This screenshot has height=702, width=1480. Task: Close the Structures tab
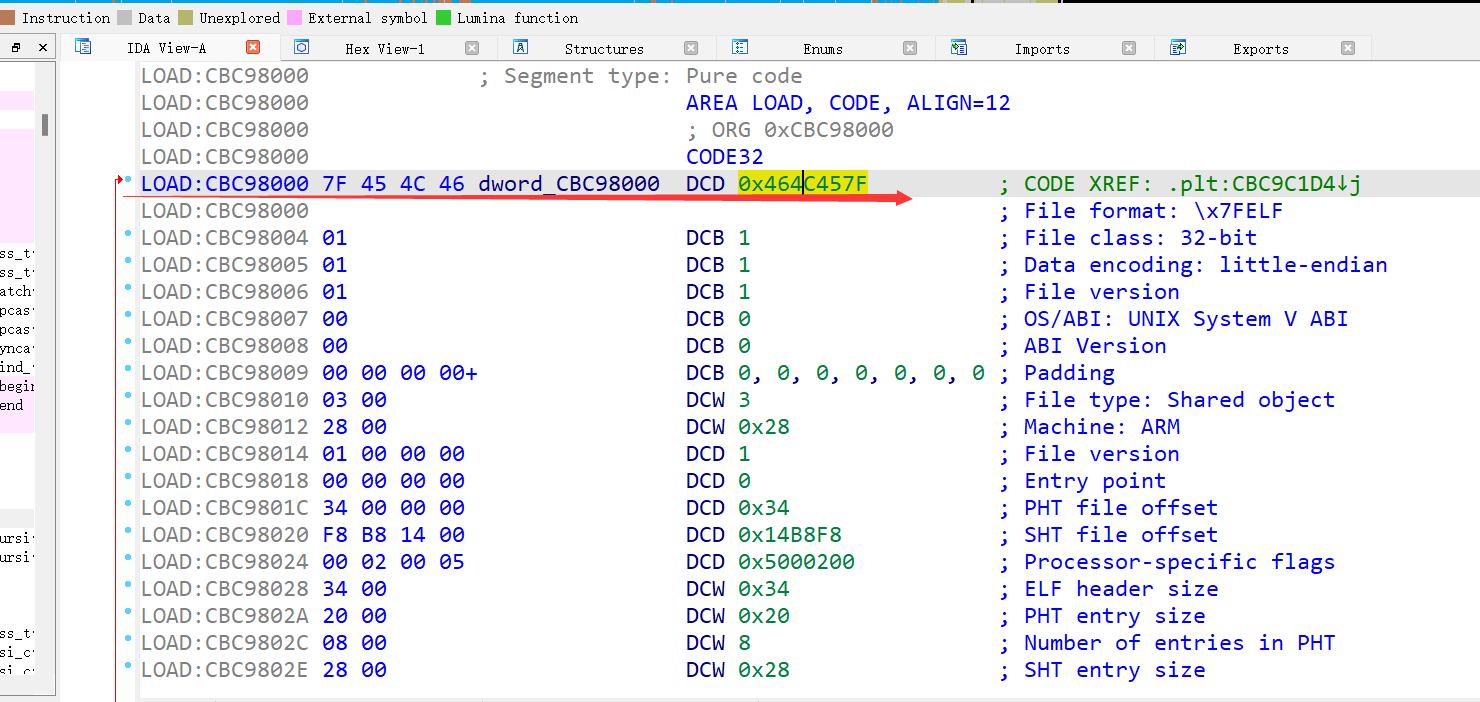tap(691, 48)
